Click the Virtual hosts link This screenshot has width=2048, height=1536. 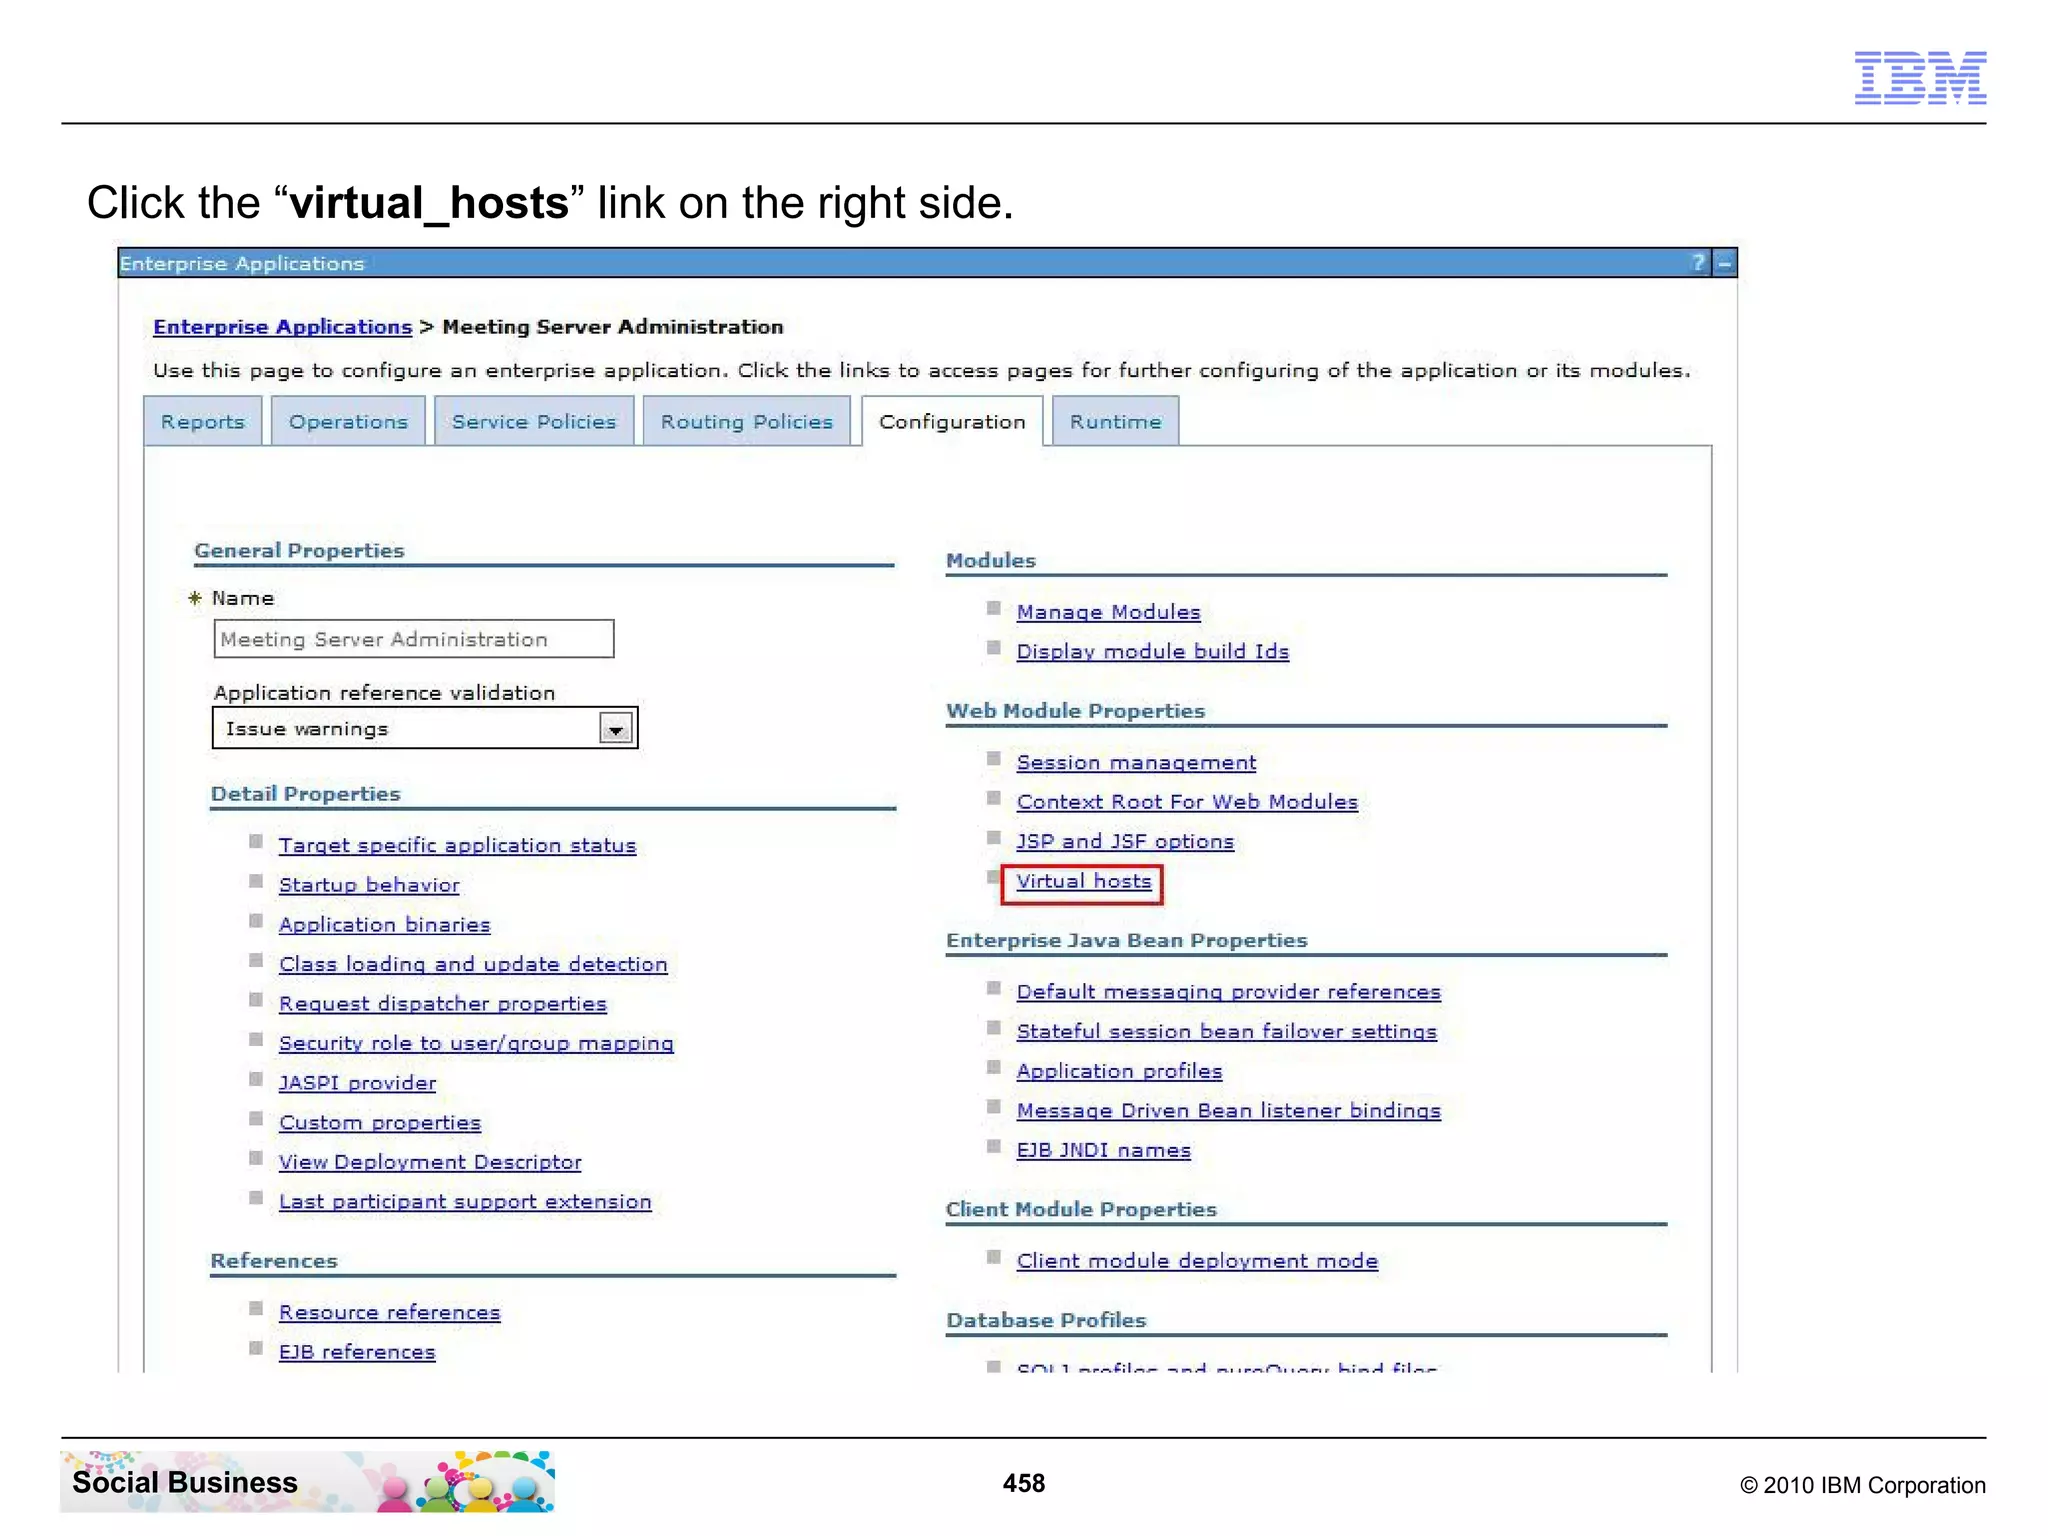pos(1083,882)
